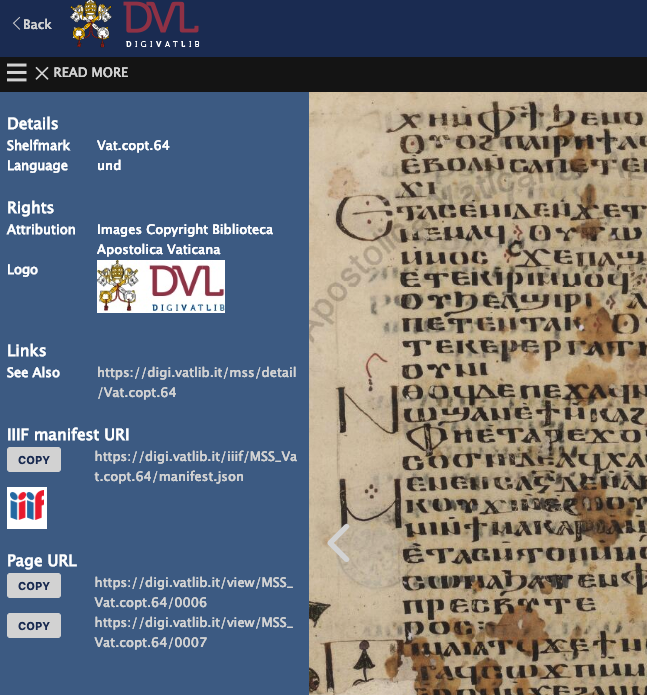Open the page URL ending 0007
Viewport: 647px width, 695px height.
[194, 632]
